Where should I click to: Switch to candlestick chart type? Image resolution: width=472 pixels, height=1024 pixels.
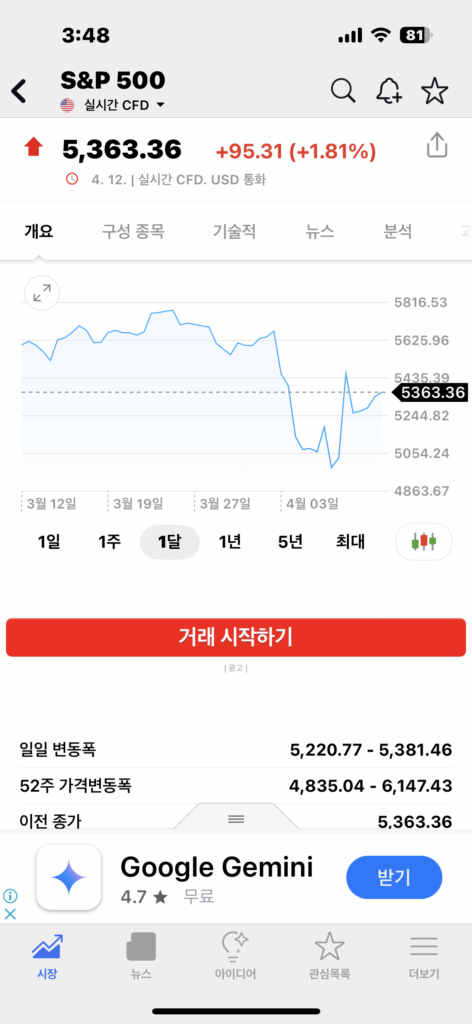(424, 541)
